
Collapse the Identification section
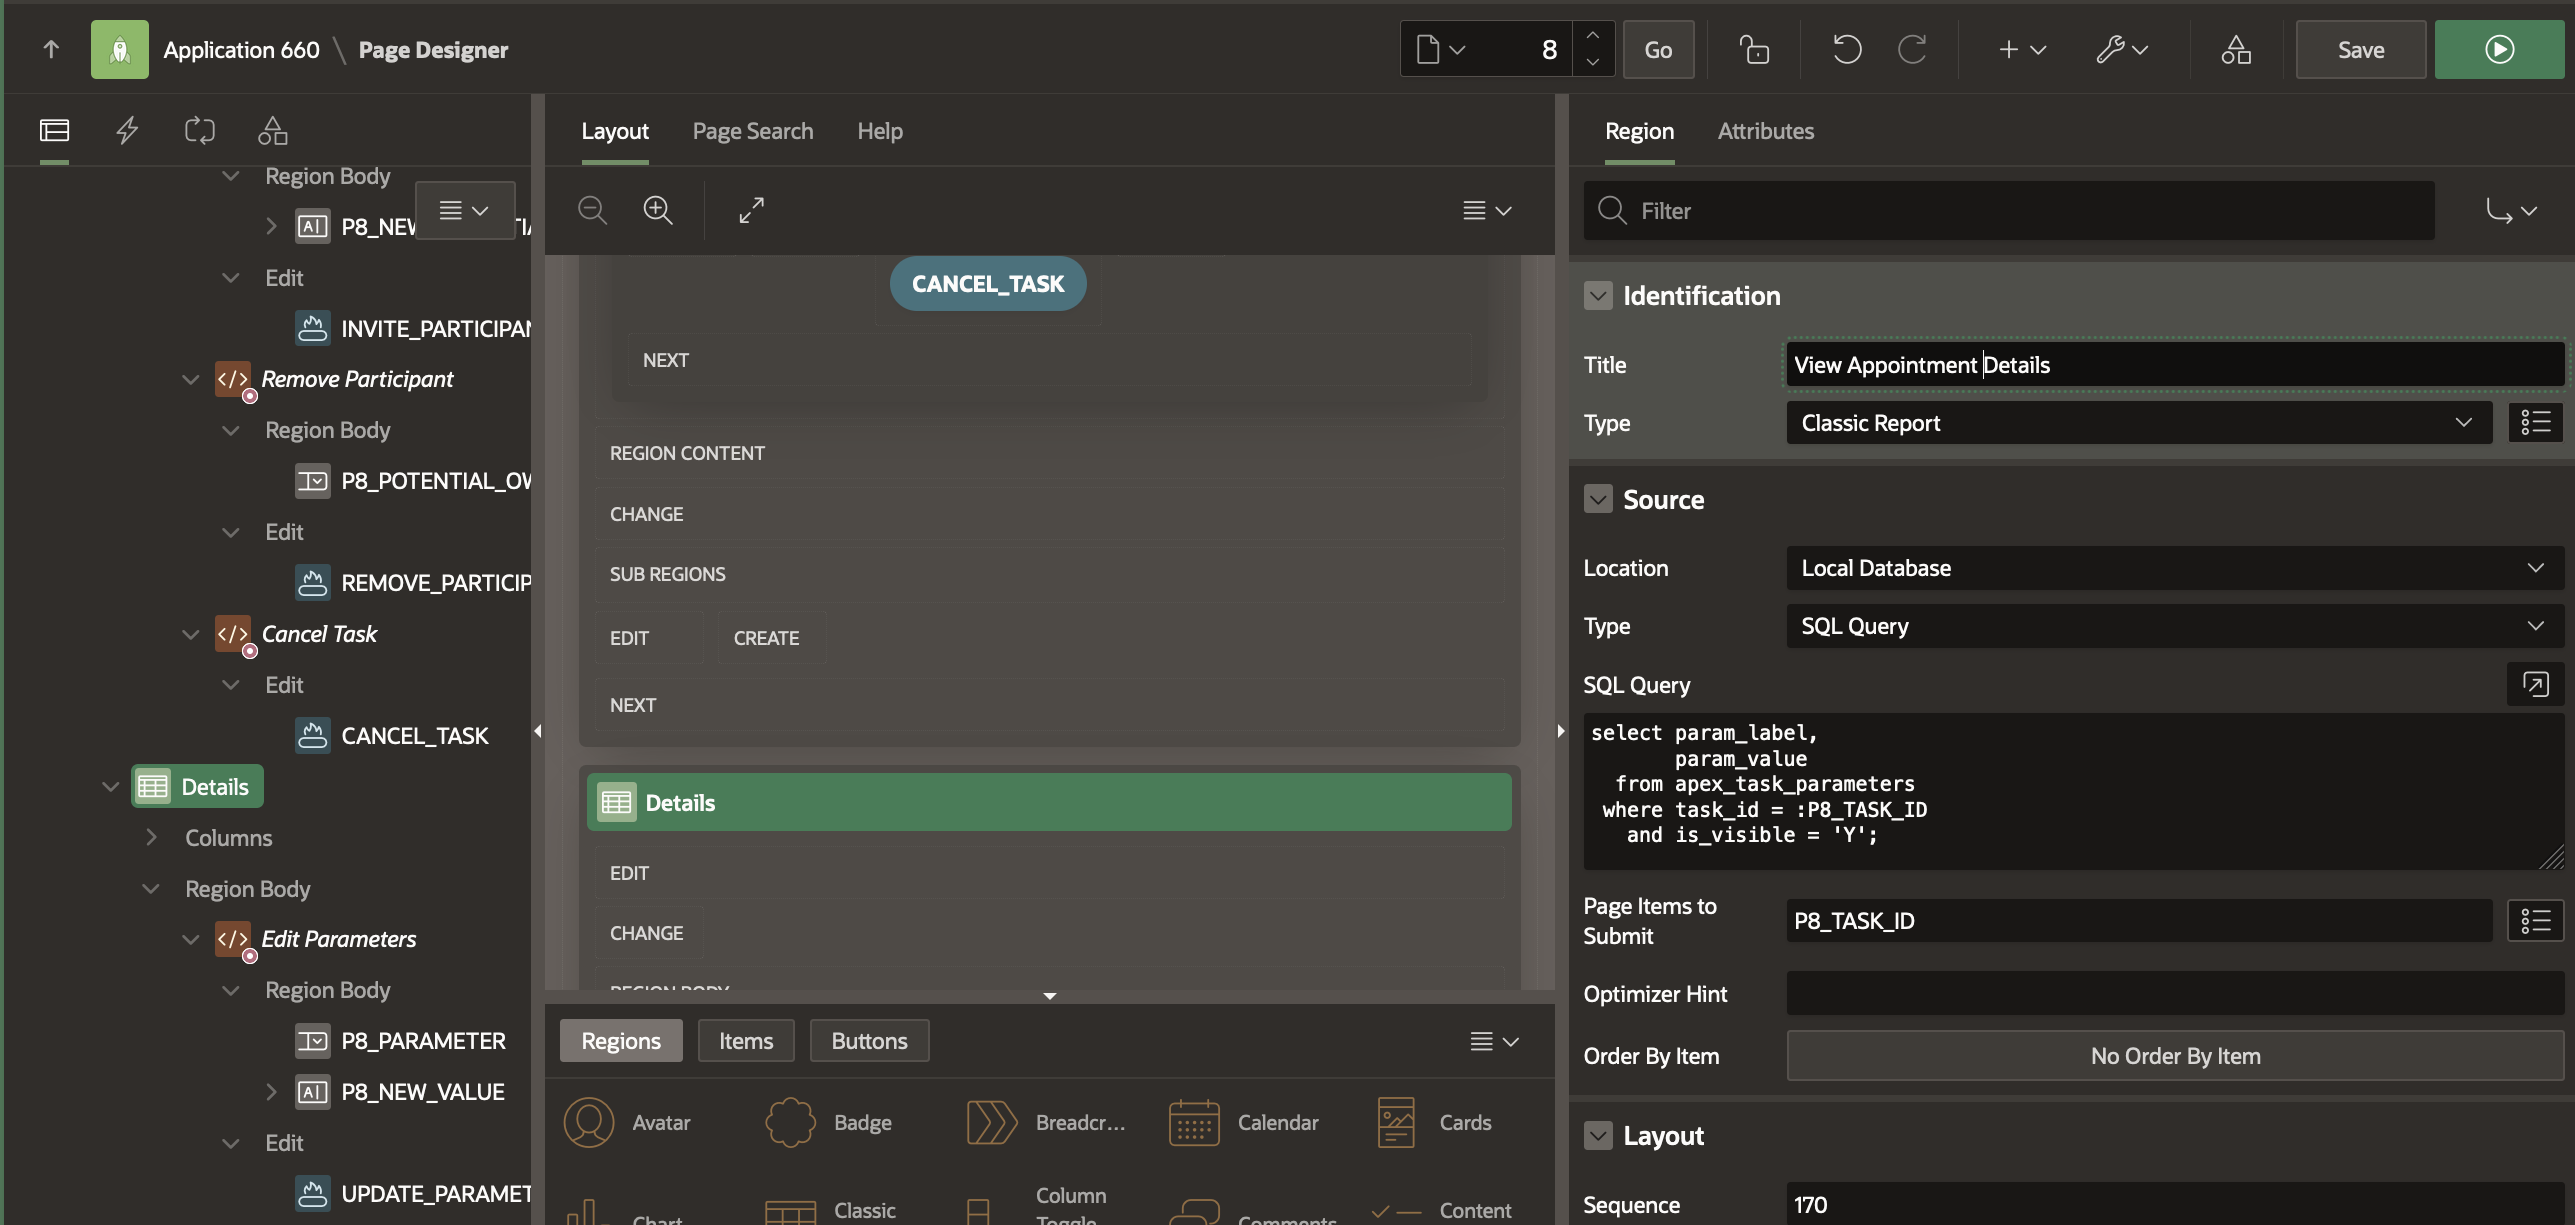click(x=1597, y=296)
